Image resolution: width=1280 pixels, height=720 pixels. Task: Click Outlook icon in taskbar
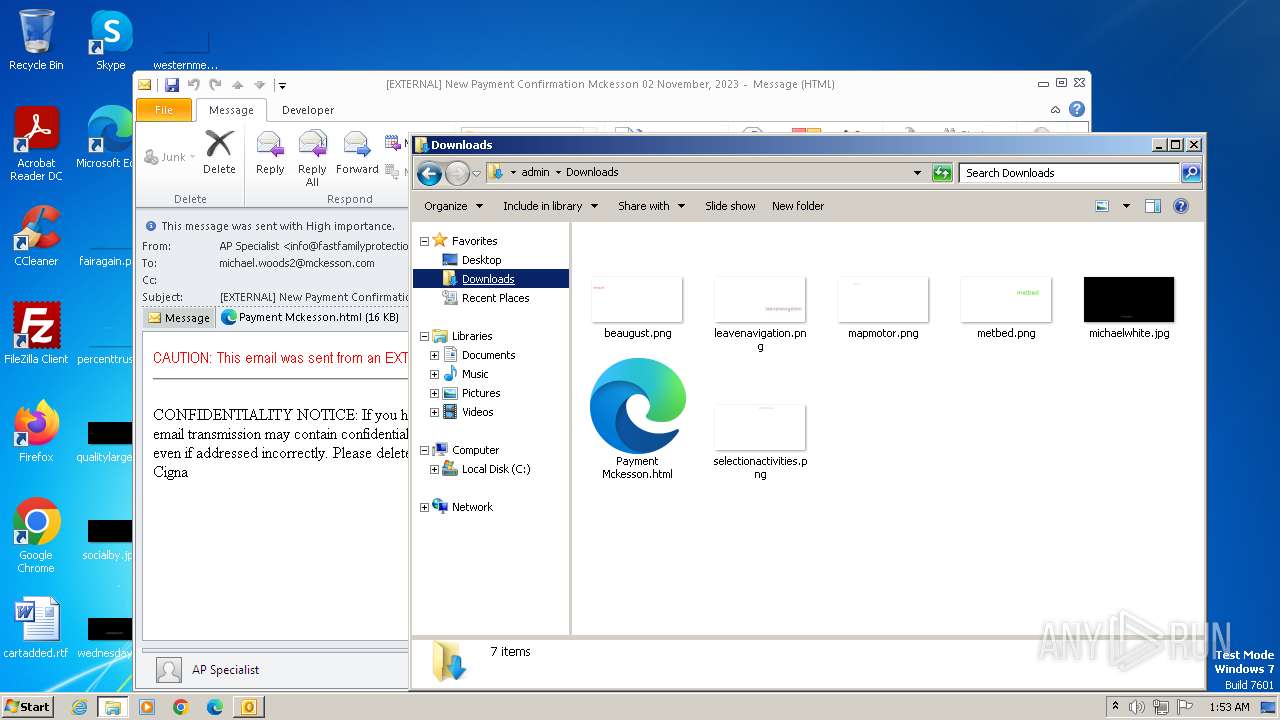(x=248, y=707)
